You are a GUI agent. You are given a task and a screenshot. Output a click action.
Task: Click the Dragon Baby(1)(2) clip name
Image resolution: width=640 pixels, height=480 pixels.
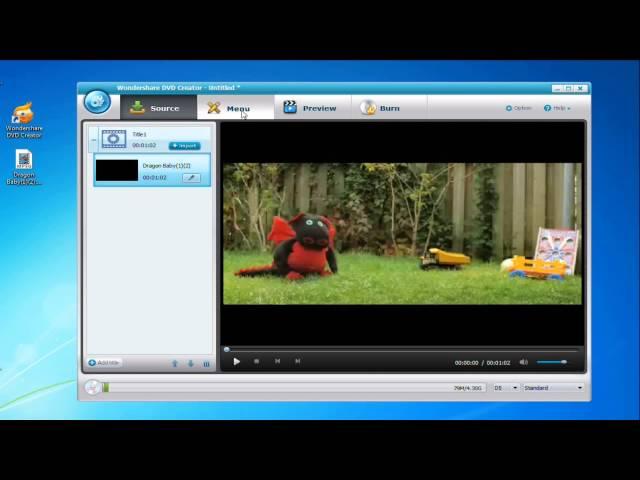pyautogui.click(x=167, y=166)
